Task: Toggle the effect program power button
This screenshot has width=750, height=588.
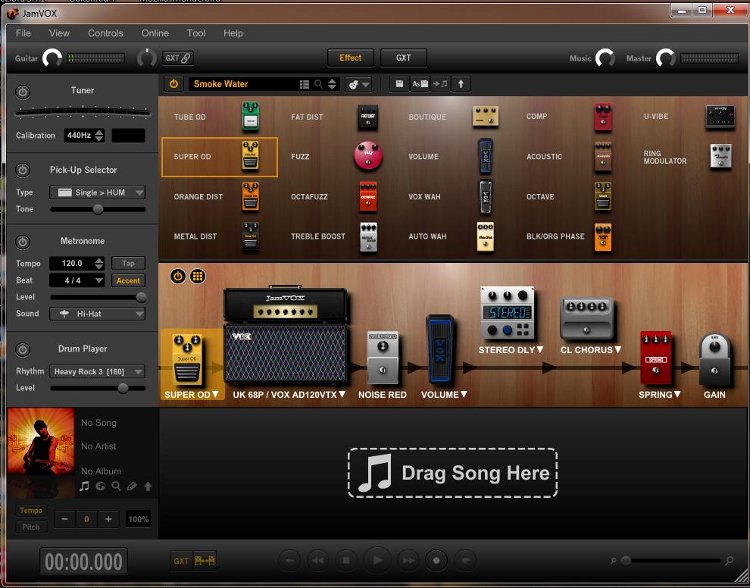Action: coord(174,84)
